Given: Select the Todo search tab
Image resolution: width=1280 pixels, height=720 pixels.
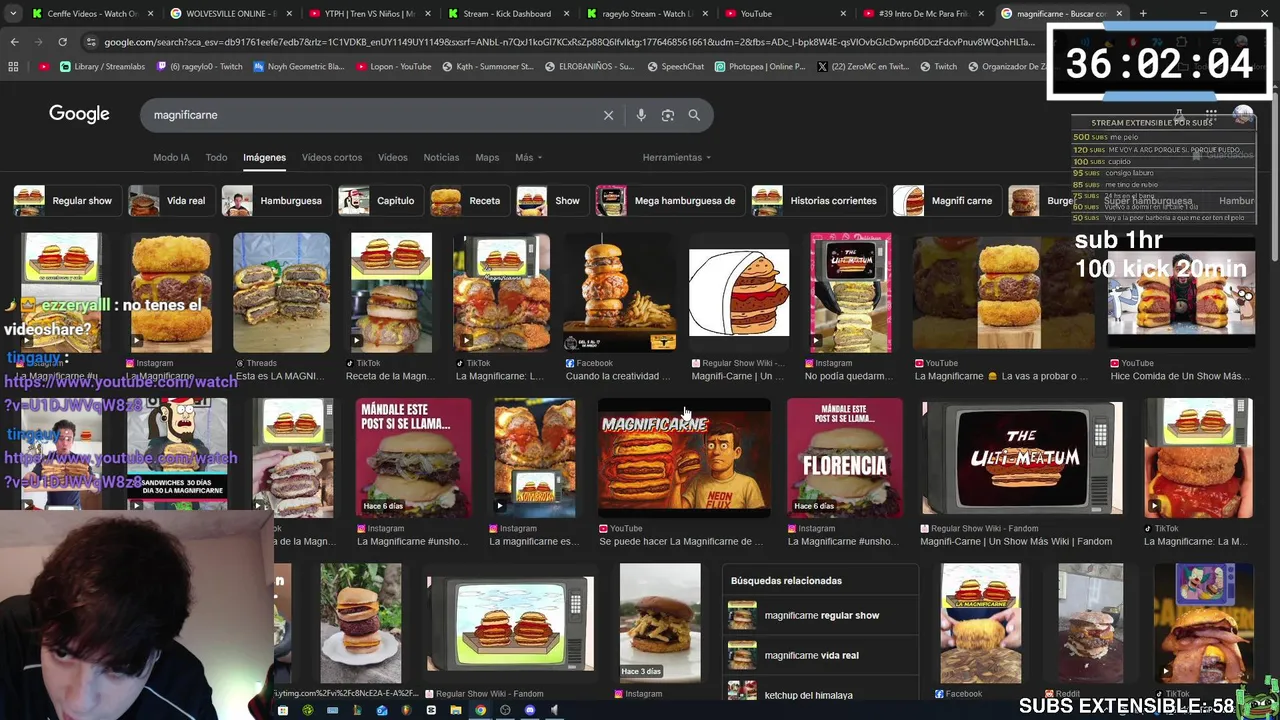Looking at the screenshot, I should coord(216,157).
